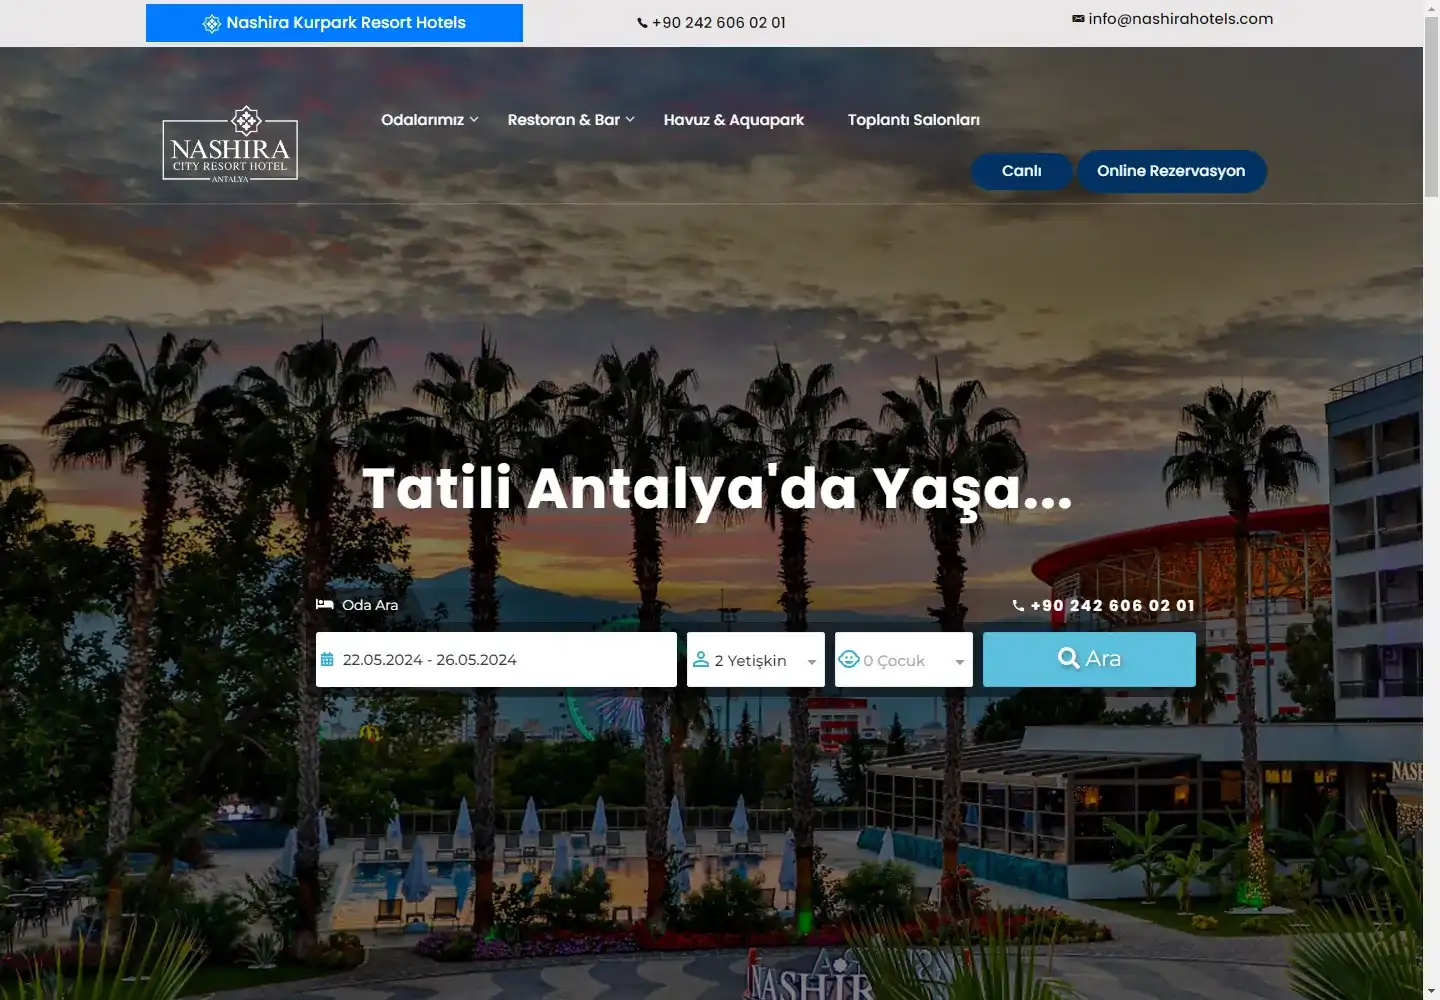Click the Oda Ara label

click(370, 605)
